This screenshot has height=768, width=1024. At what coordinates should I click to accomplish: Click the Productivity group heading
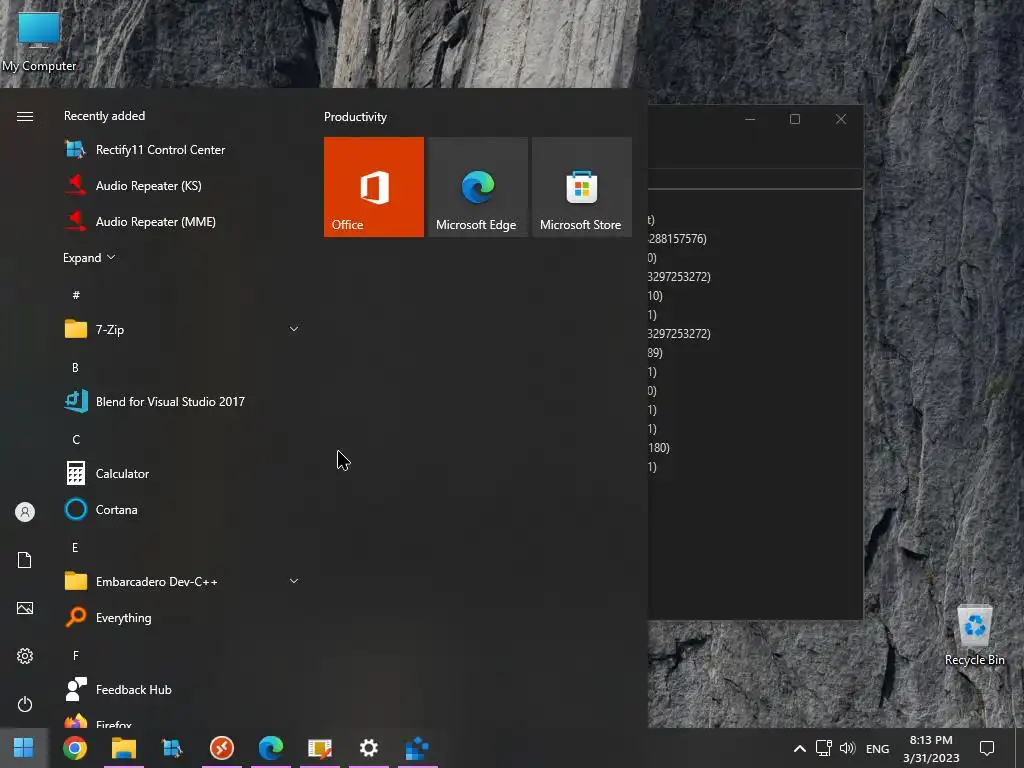click(x=355, y=117)
